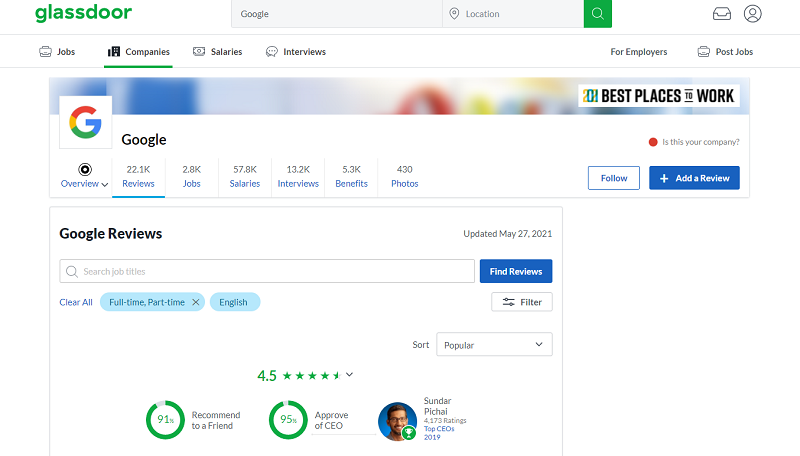Click the Google company logo

point(86,122)
